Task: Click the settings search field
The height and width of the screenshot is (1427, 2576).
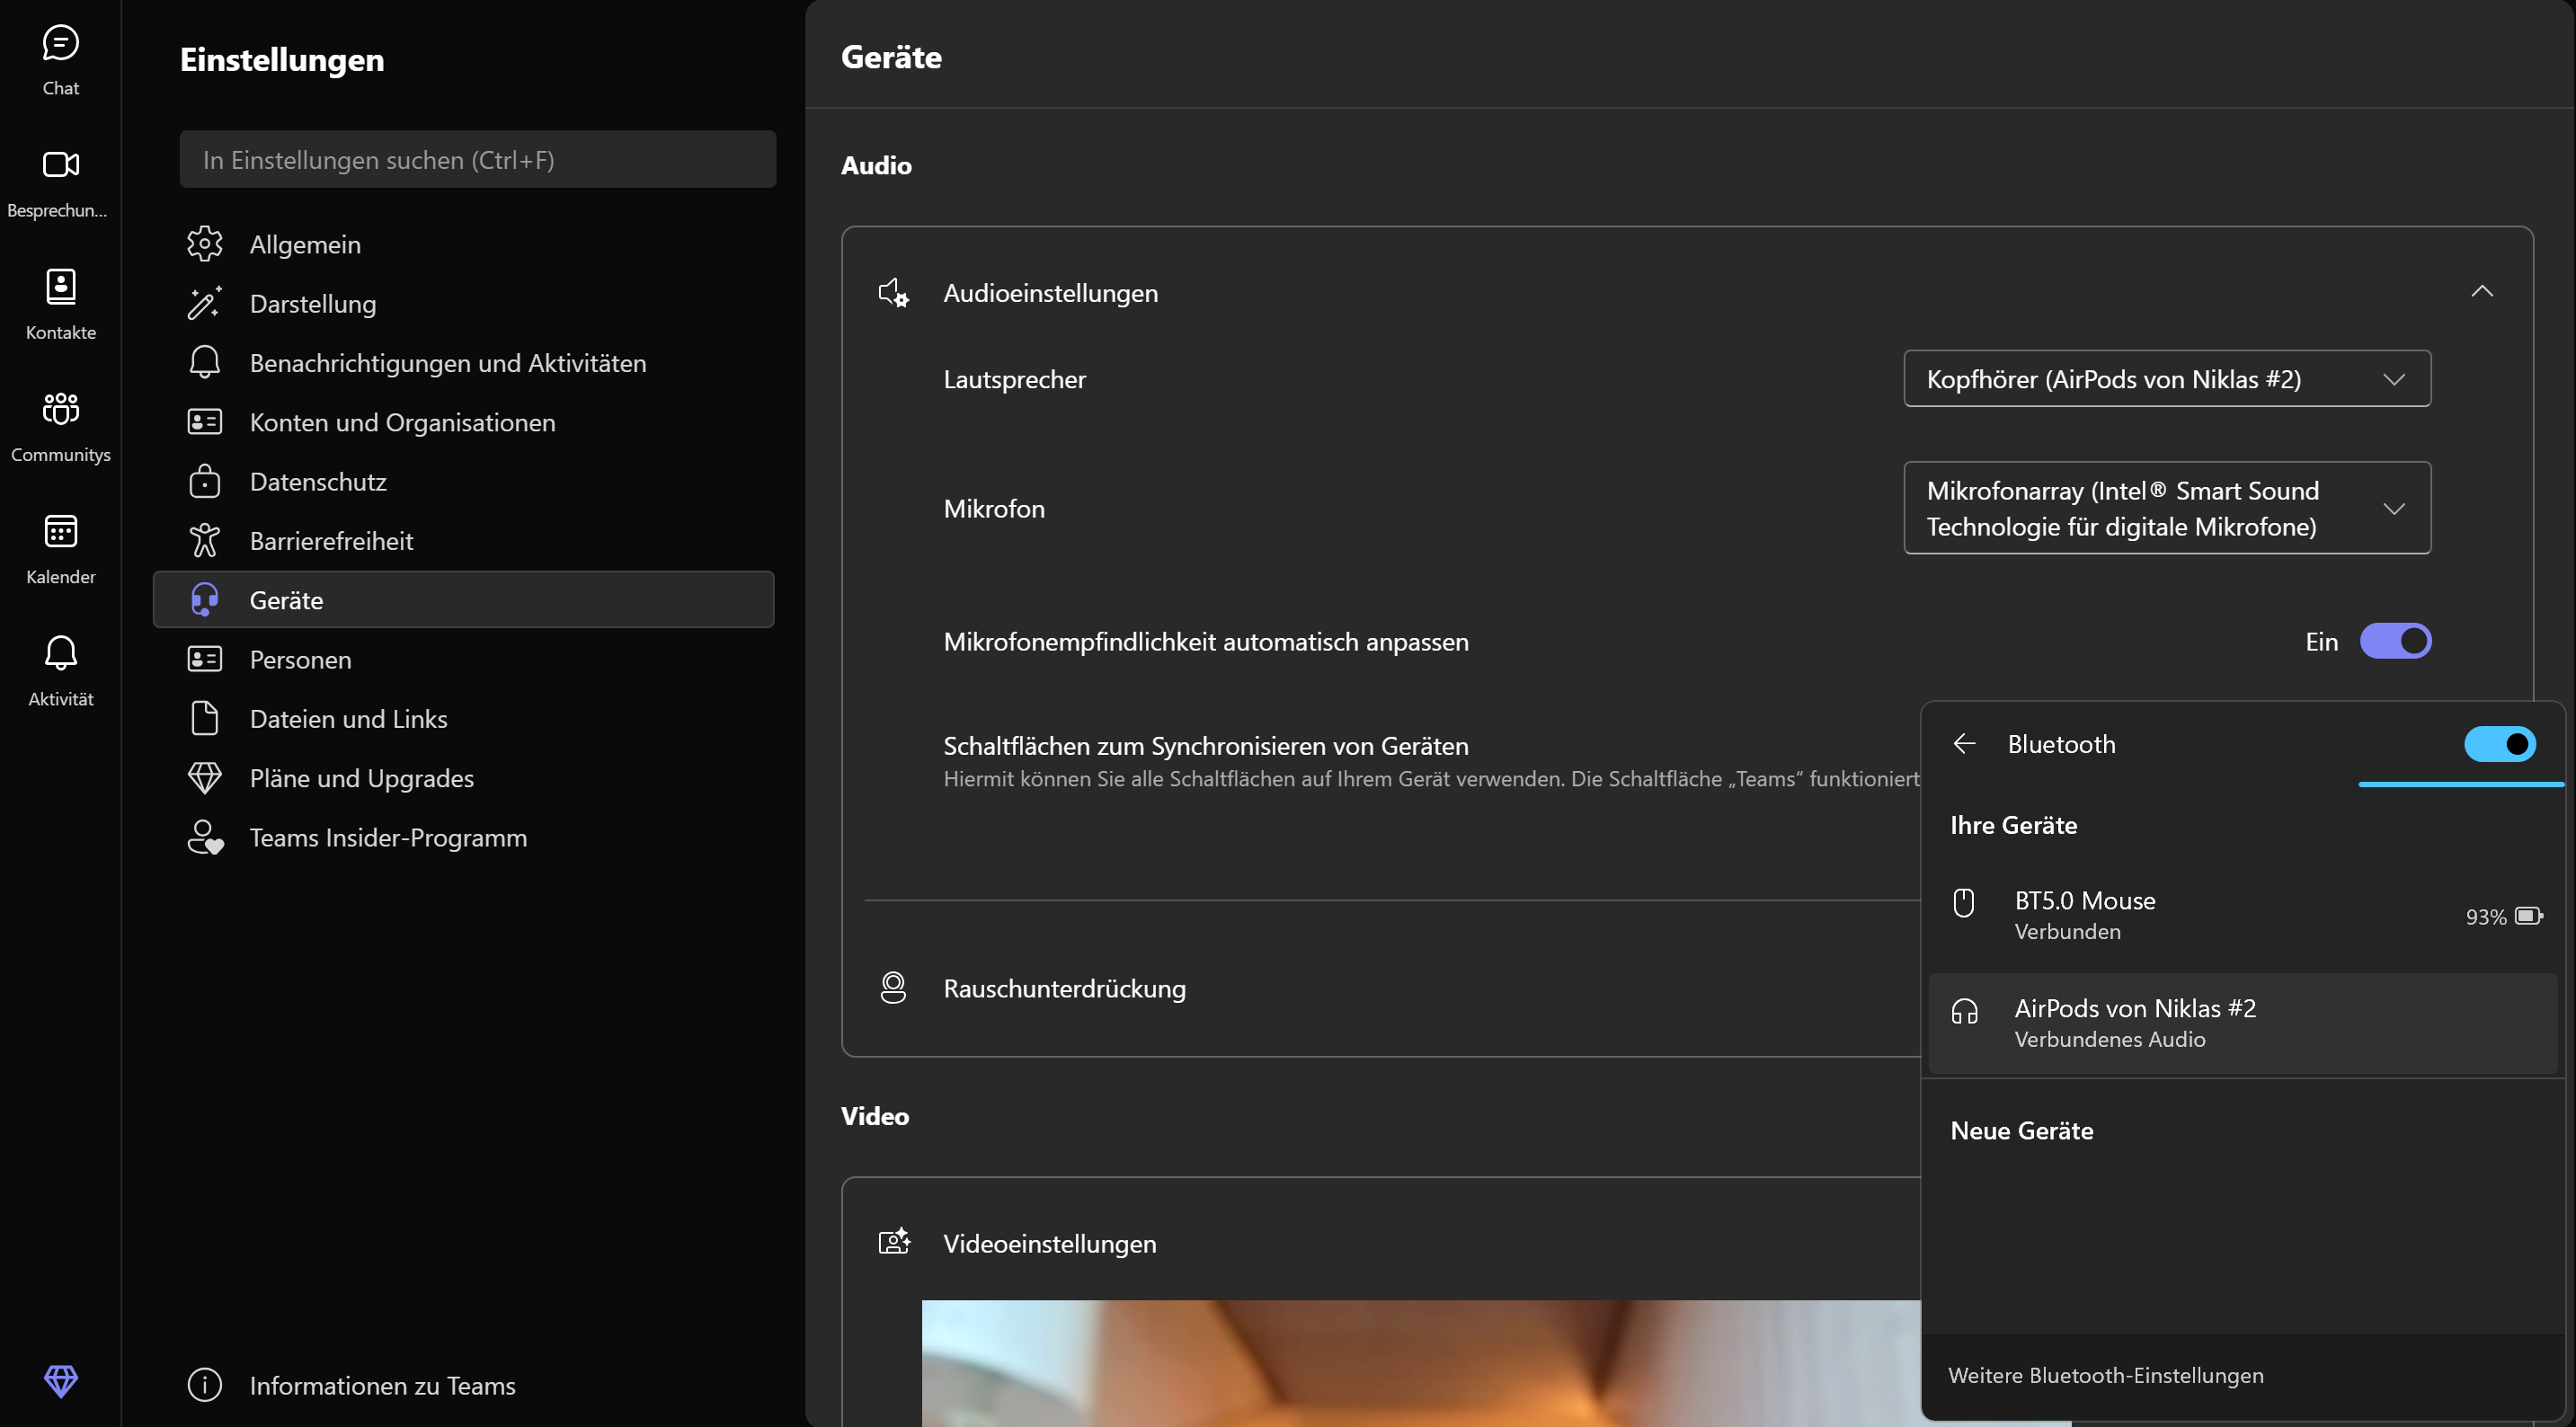Action: click(477, 160)
